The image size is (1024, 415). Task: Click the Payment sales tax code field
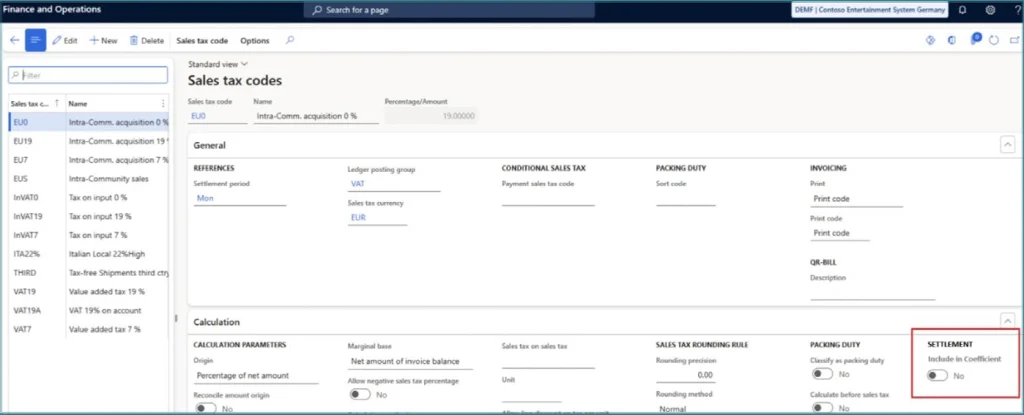tap(548, 198)
